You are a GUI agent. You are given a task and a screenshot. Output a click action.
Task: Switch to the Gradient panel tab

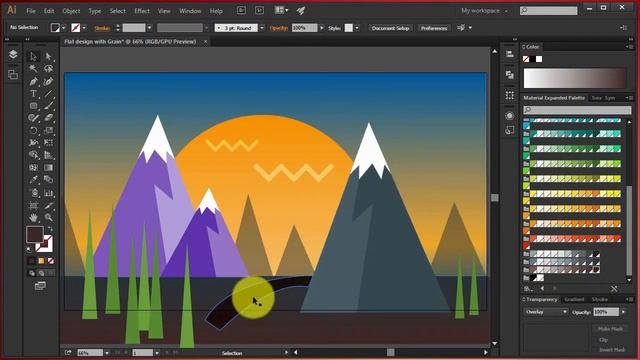pos(574,300)
